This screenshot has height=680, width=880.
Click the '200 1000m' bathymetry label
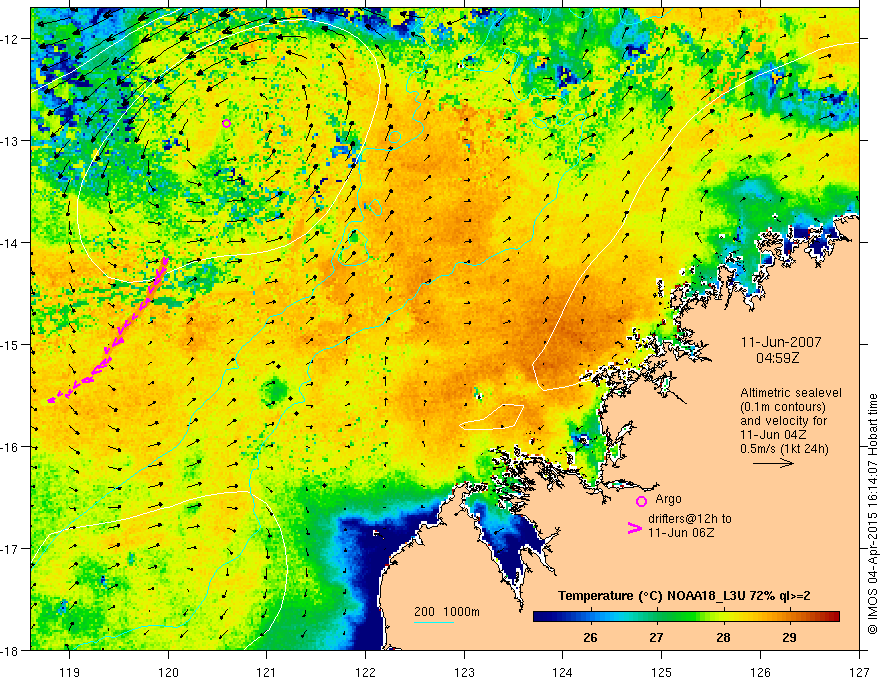pos(447,612)
